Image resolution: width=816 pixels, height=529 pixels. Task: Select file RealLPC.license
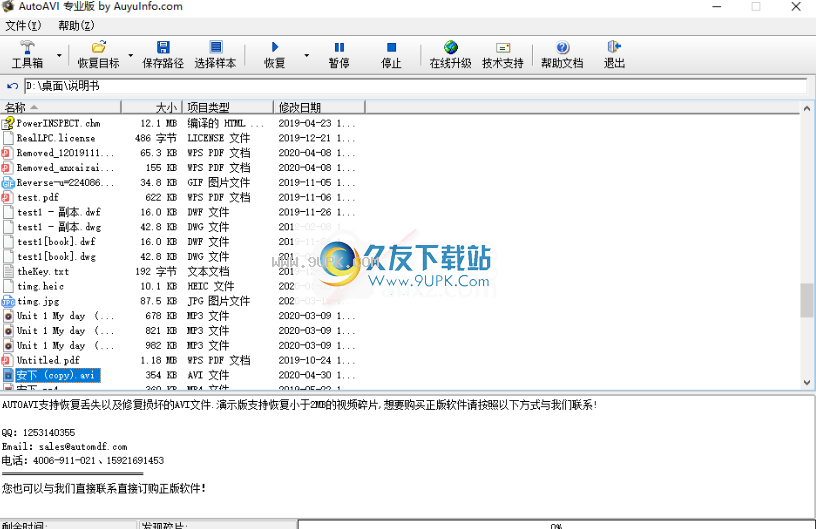[x=56, y=138]
